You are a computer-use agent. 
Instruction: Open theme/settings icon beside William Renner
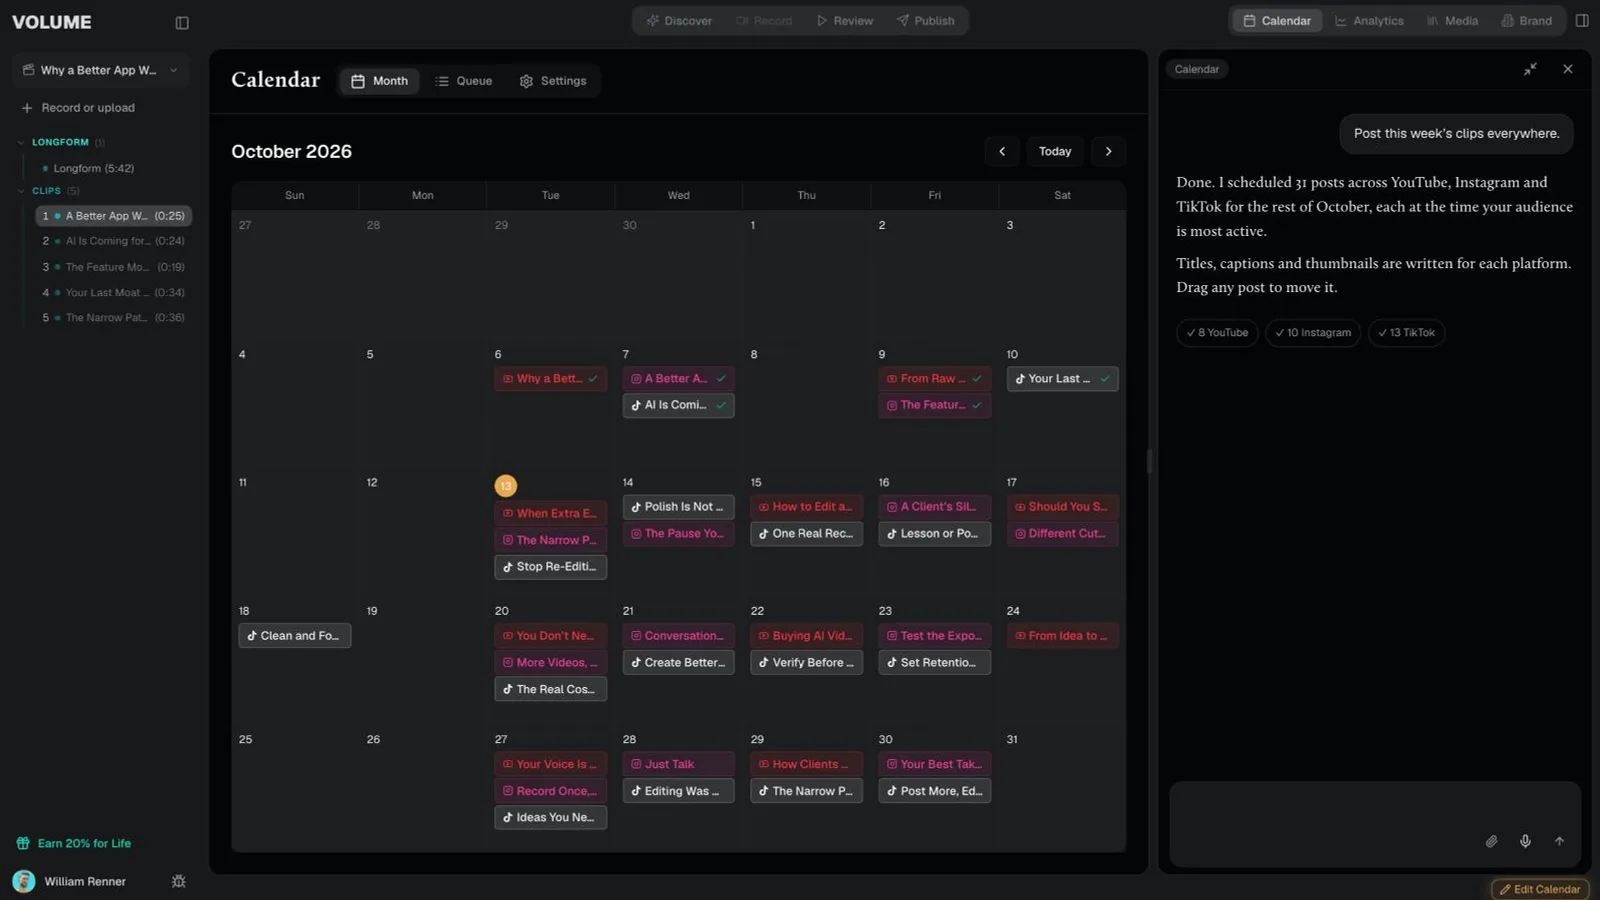pyautogui.click(x=179, y=881)
